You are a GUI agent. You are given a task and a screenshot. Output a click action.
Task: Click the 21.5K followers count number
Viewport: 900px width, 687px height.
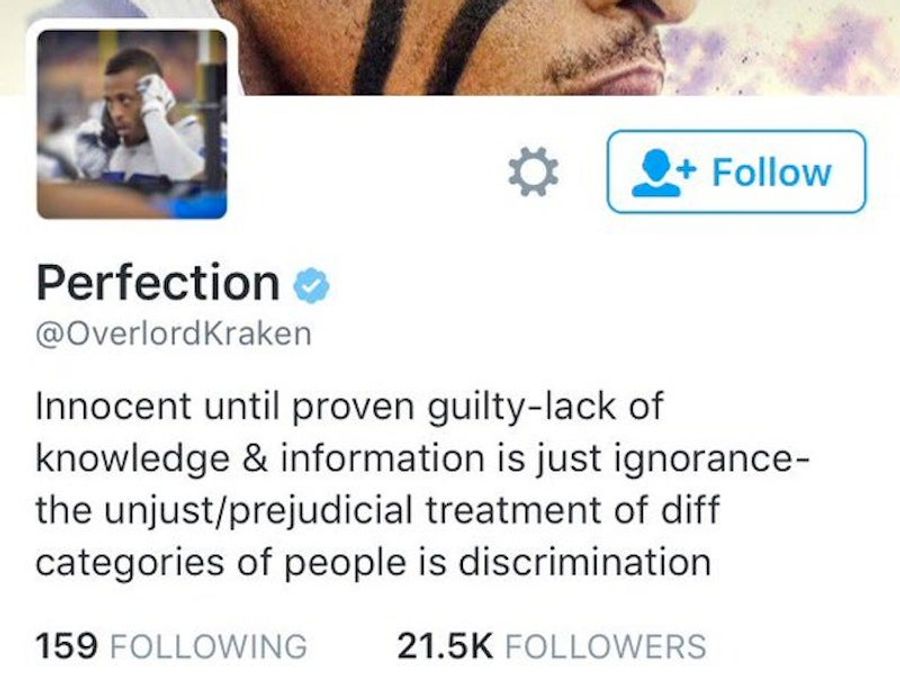pos(445,646)
